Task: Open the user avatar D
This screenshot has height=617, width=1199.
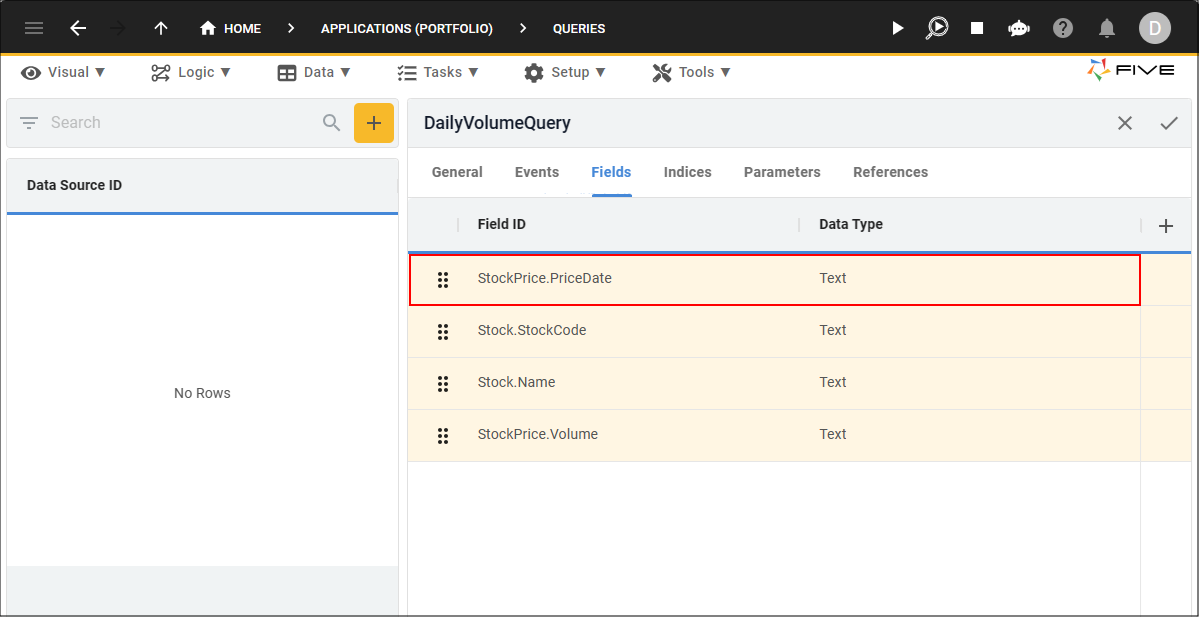Action: tap(1155, 28)
